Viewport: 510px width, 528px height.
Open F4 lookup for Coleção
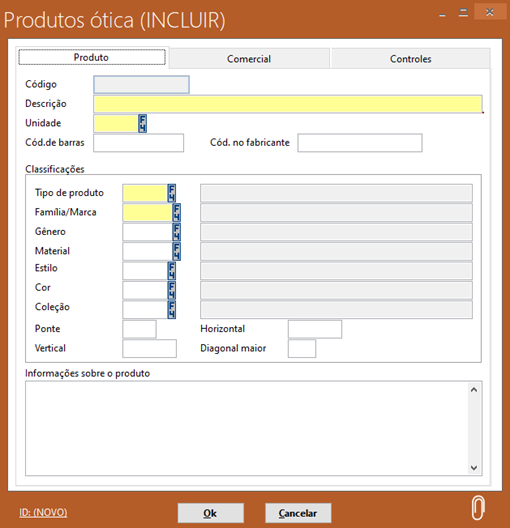click(x=172, y=310)
